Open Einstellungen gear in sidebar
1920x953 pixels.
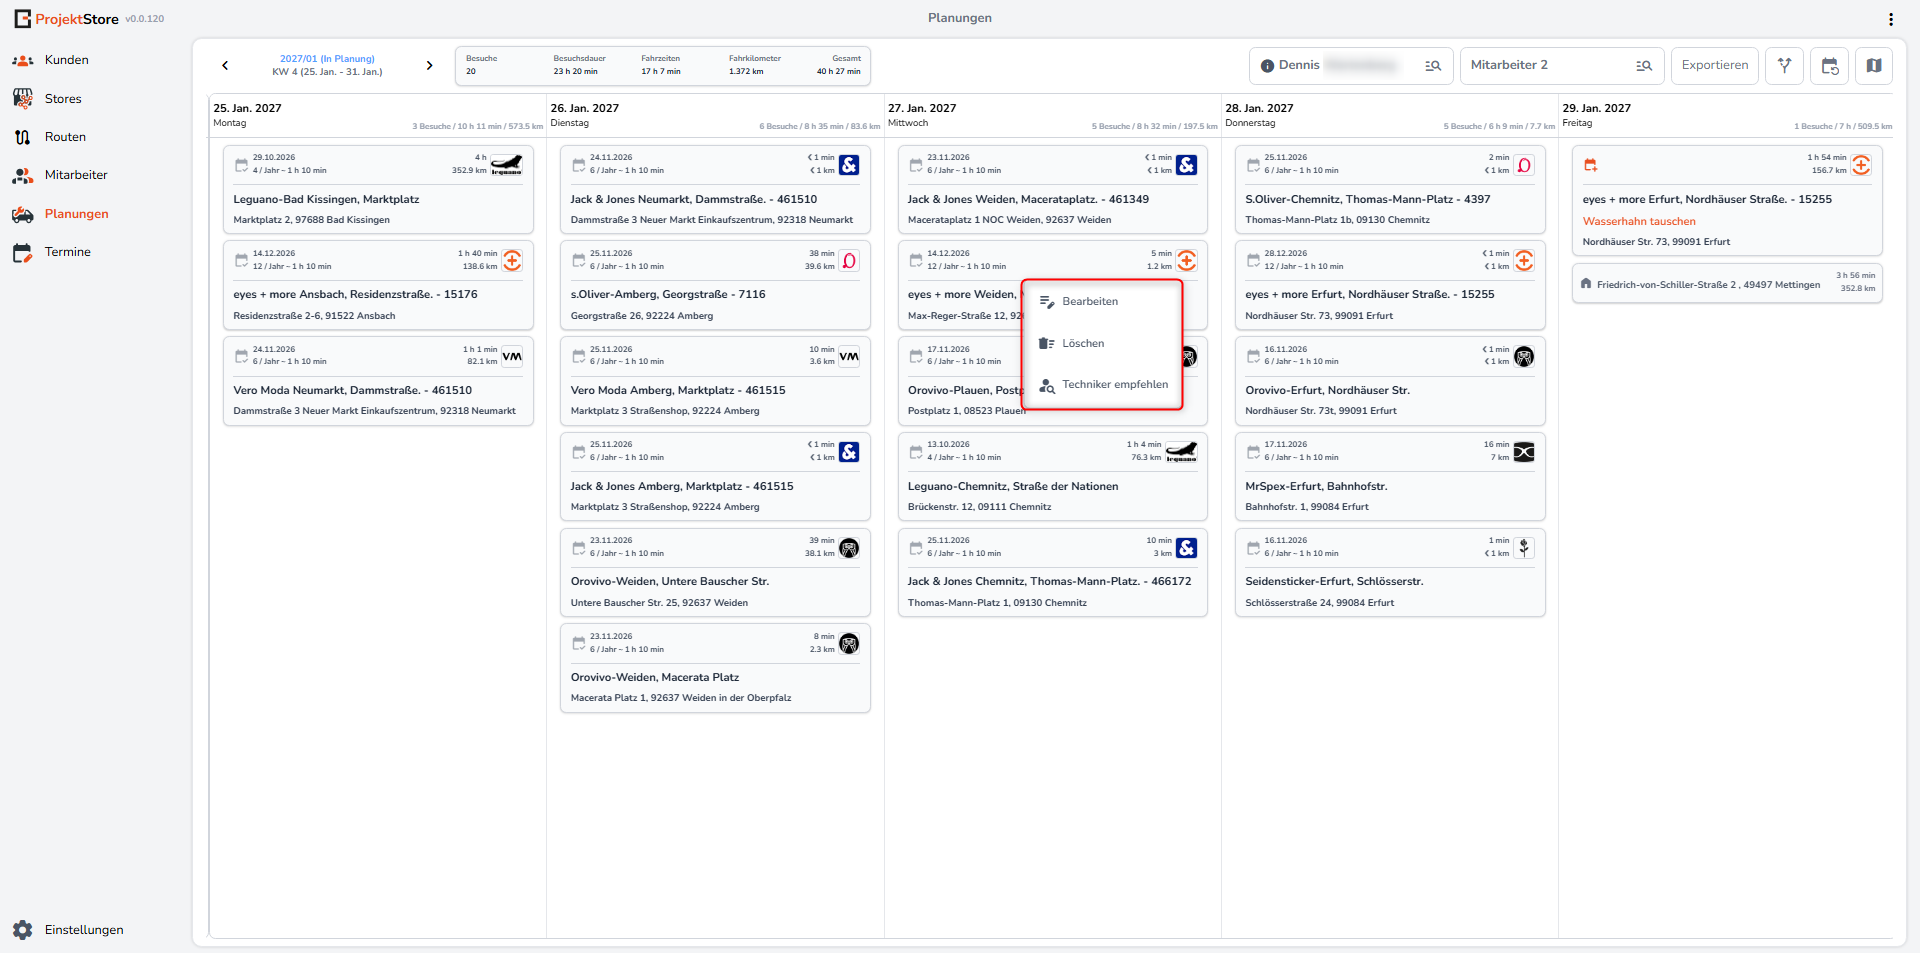(x=23, y=929)
